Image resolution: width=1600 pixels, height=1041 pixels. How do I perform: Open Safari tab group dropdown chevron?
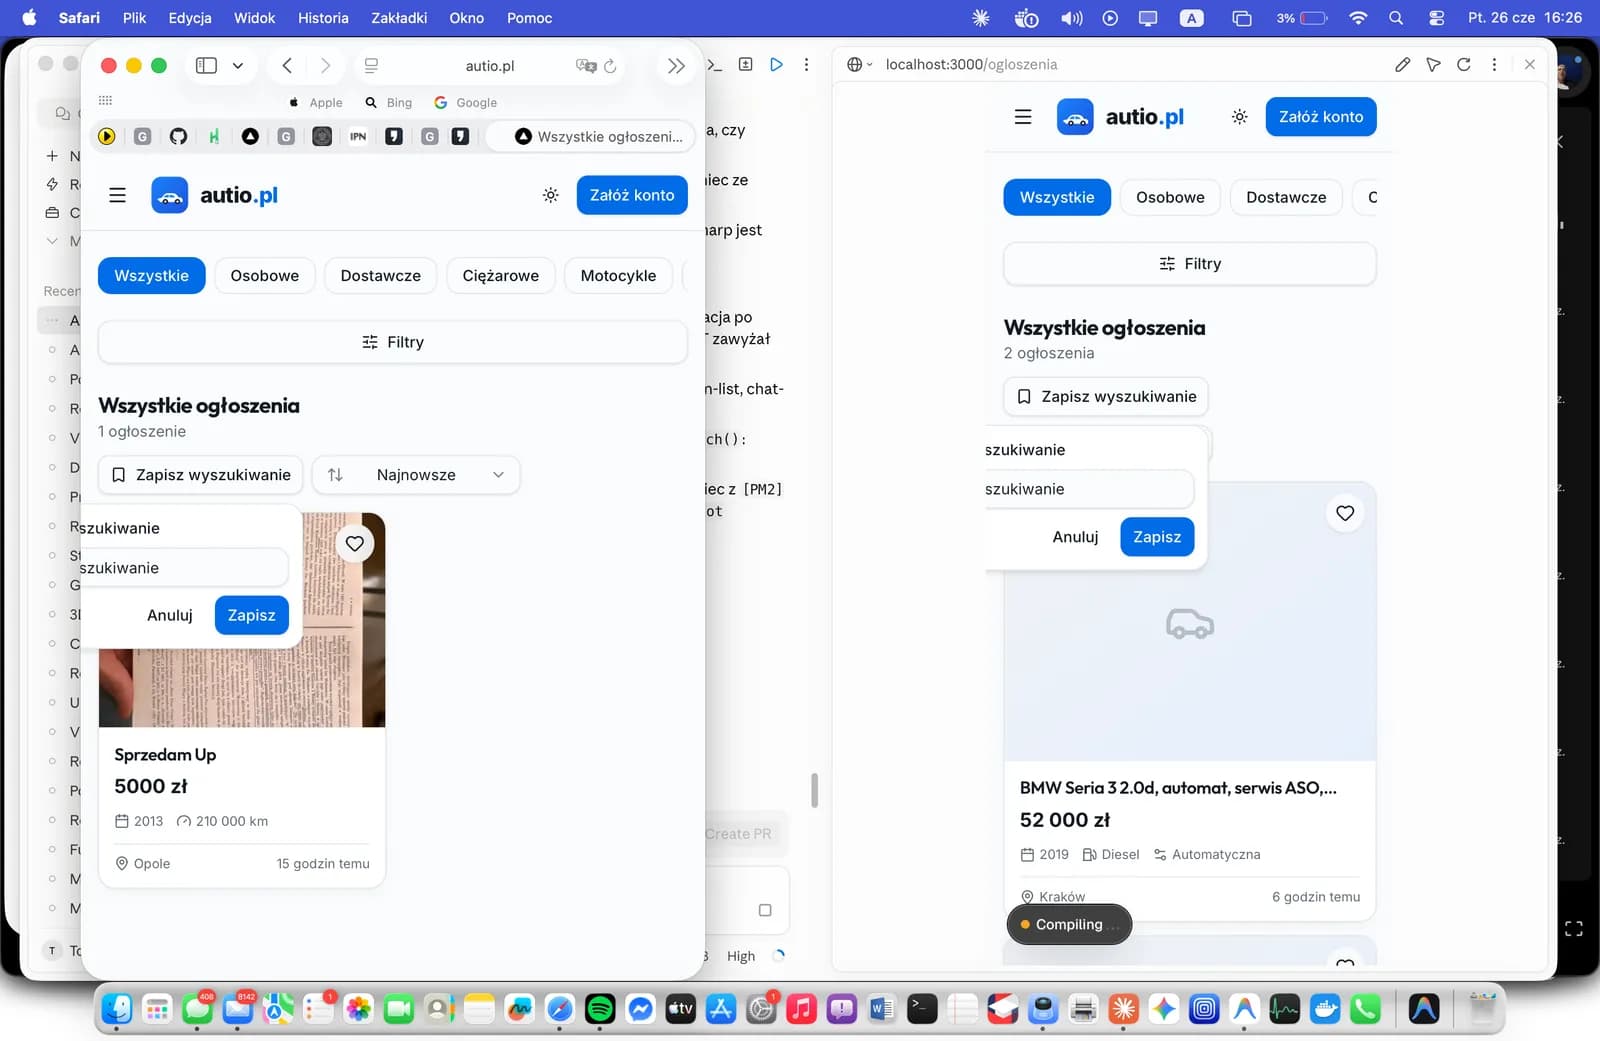238,65
